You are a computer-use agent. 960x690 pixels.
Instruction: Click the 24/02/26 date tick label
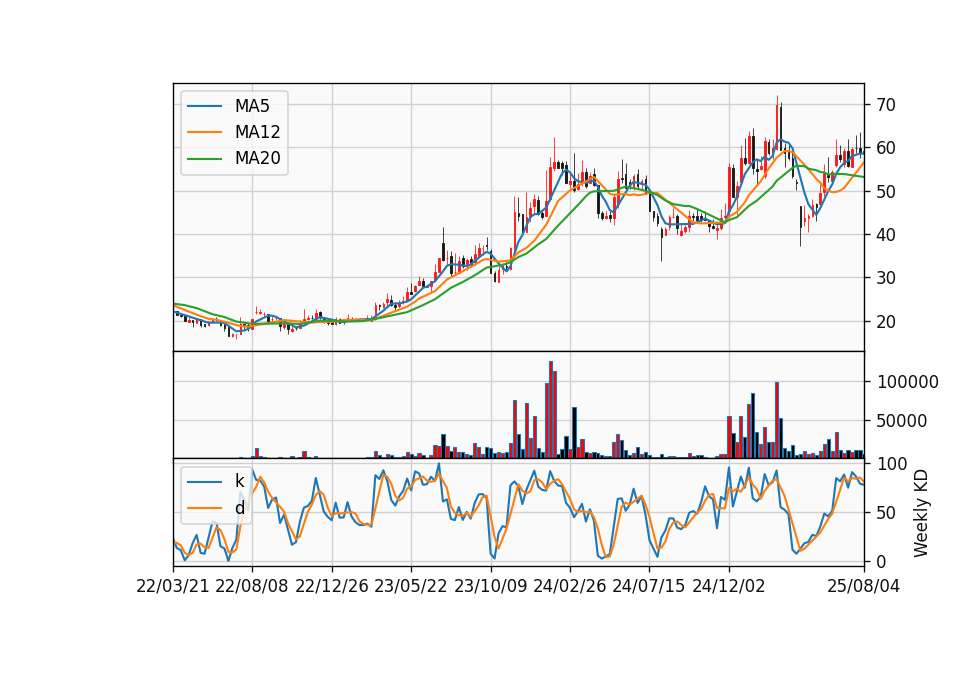coord(569,586)
